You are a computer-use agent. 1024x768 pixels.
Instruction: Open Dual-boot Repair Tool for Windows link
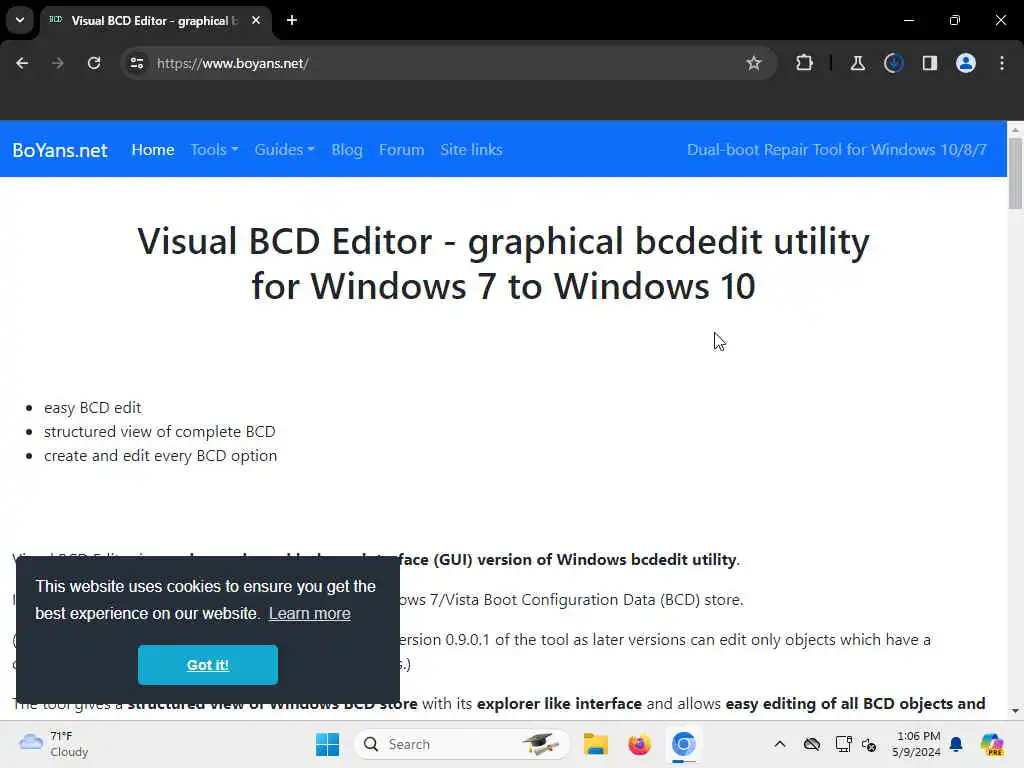[x=837, y=150]
